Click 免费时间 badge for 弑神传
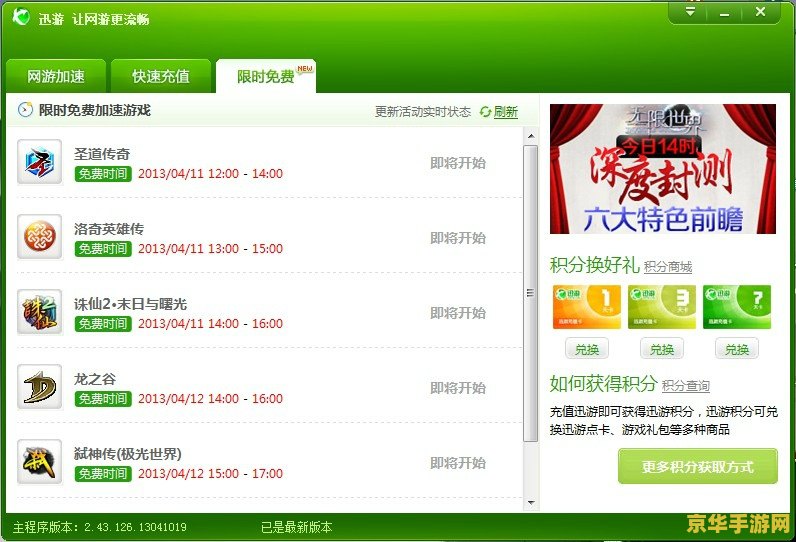The height and width of the screenshot is (542, 796). click(103, 474)
